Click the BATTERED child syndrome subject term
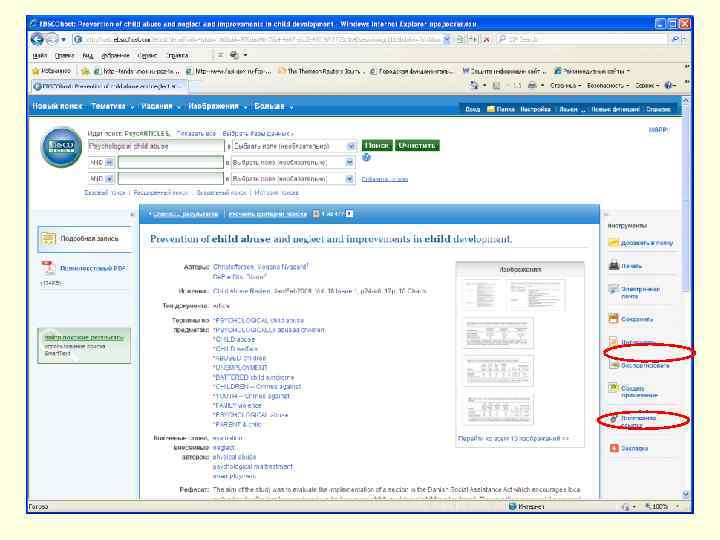Screen dimensions: 720x540 pos(253,377)
